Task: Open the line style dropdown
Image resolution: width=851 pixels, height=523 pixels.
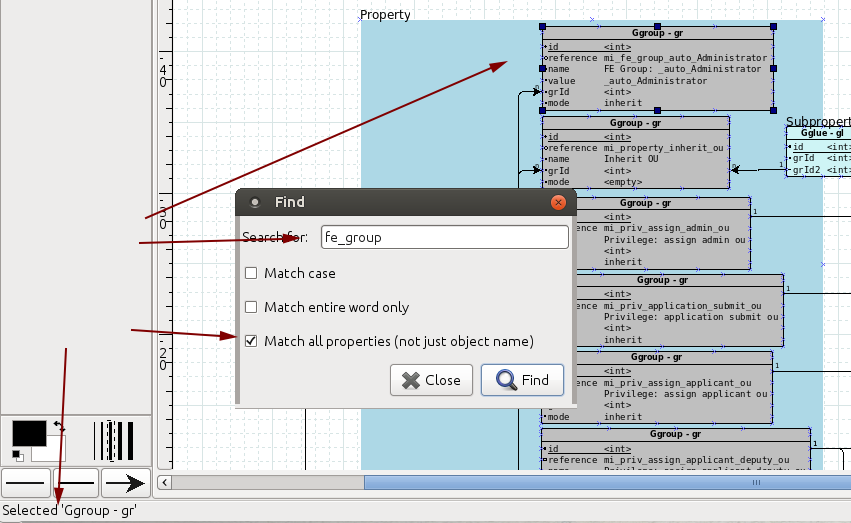Action: pos(76,483)
